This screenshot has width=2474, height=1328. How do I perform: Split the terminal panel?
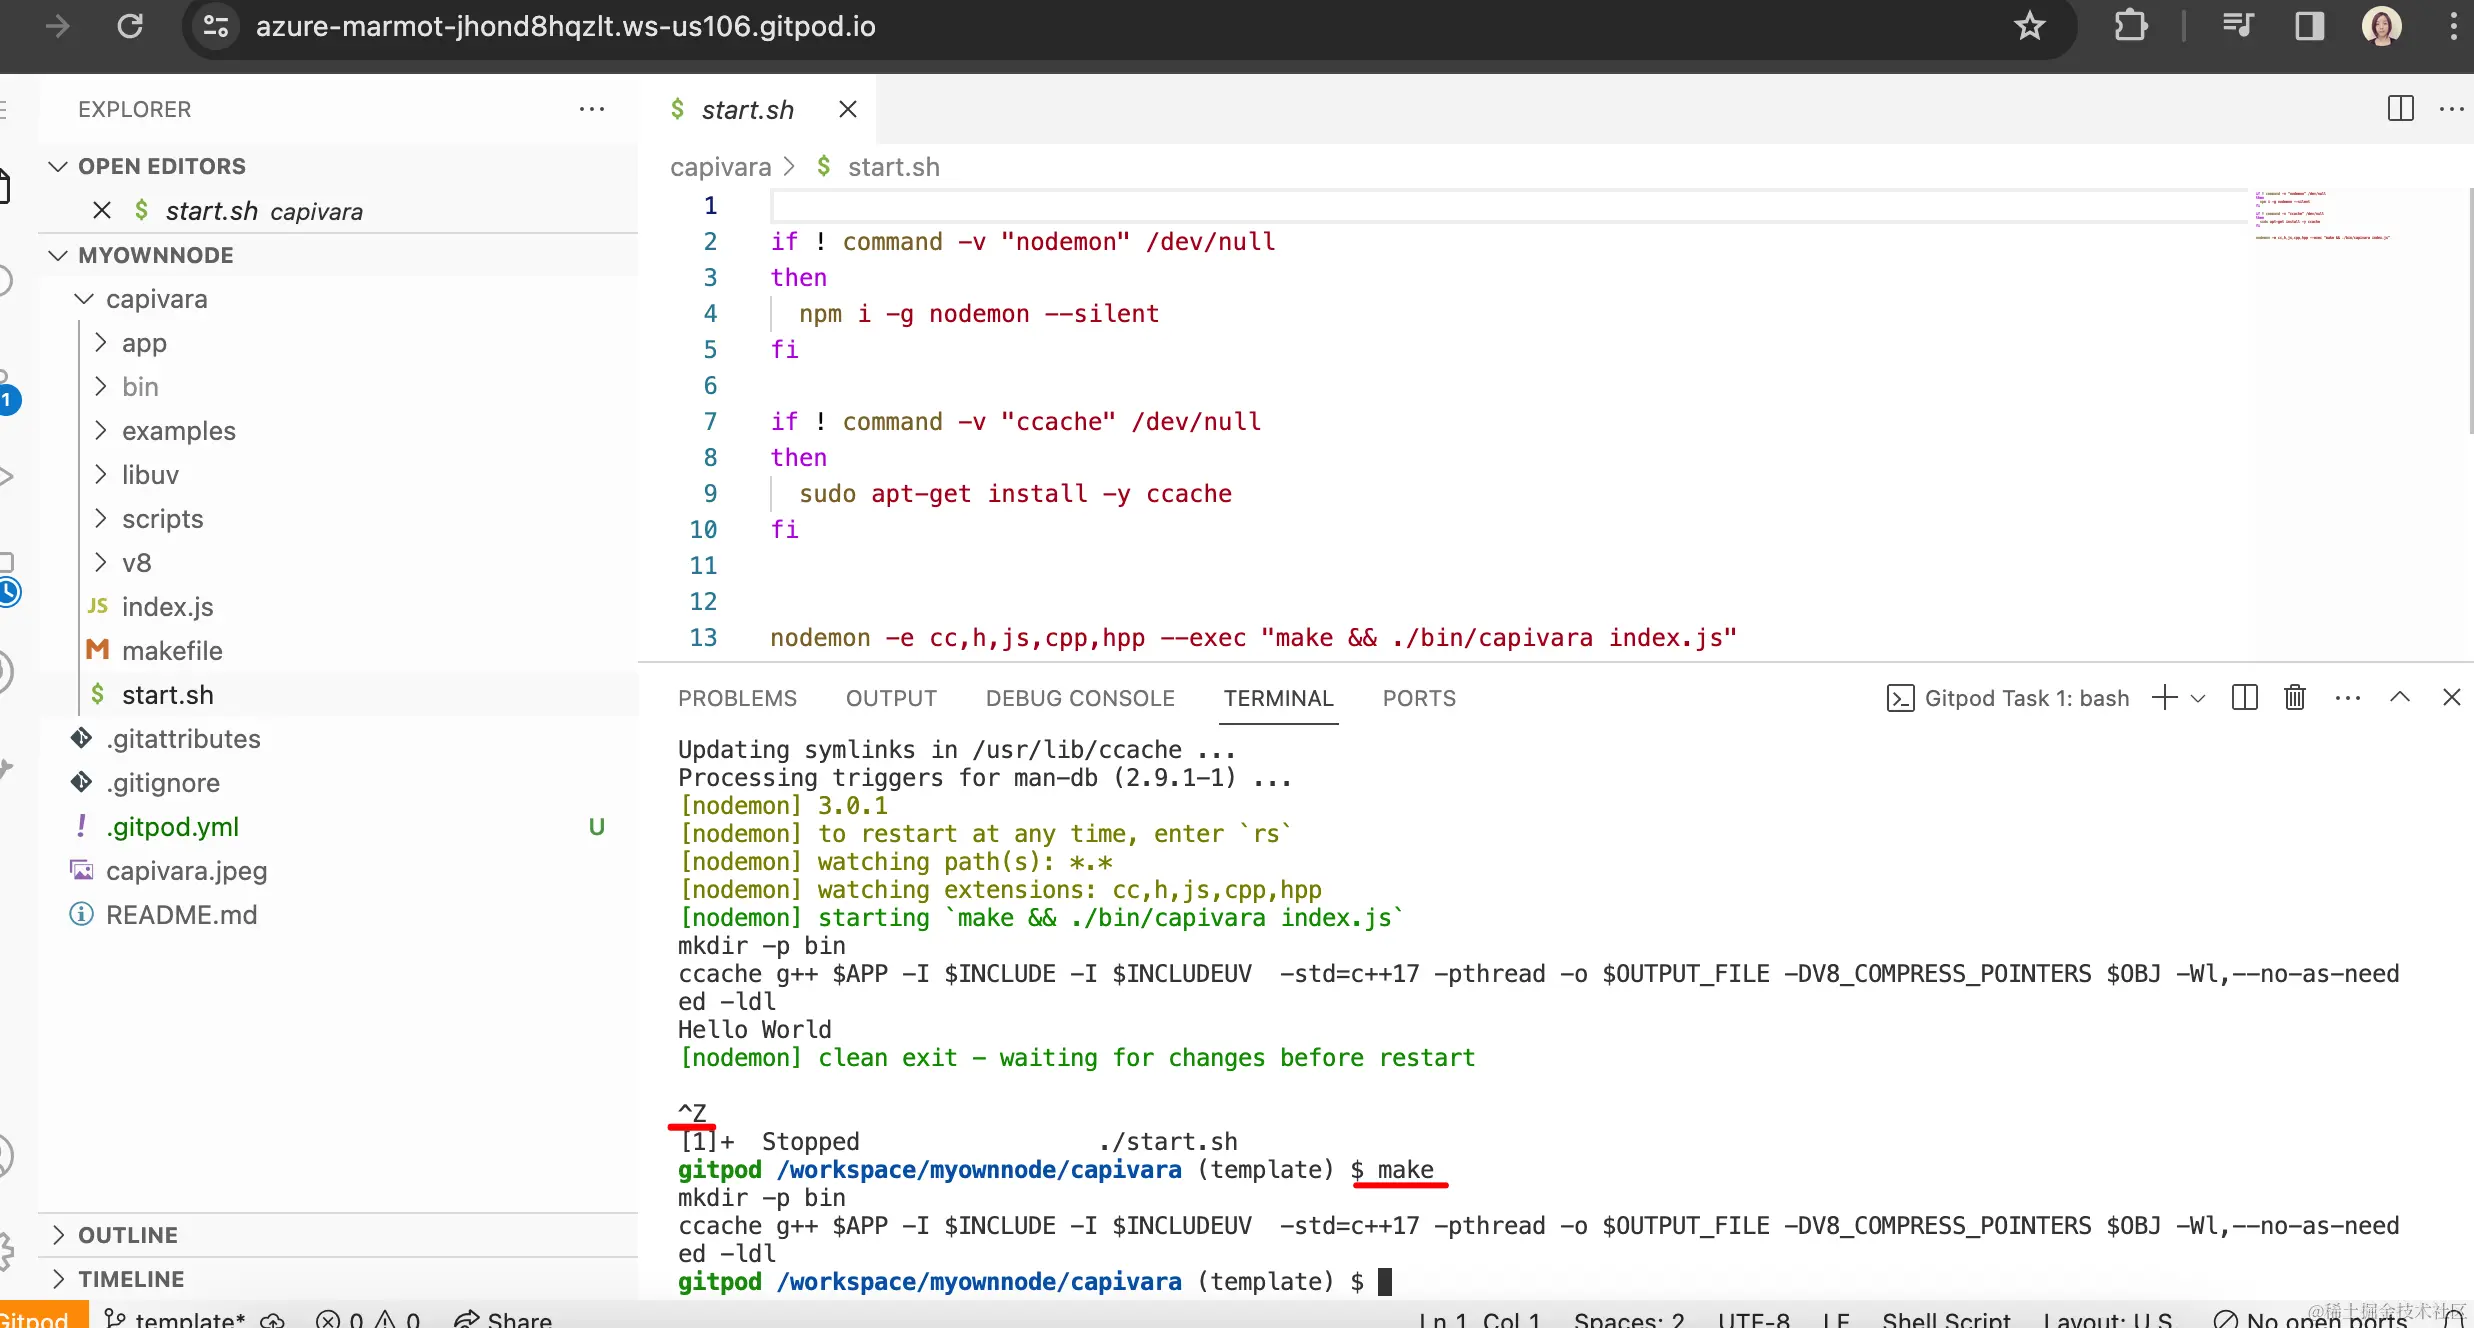point(2244,697)
